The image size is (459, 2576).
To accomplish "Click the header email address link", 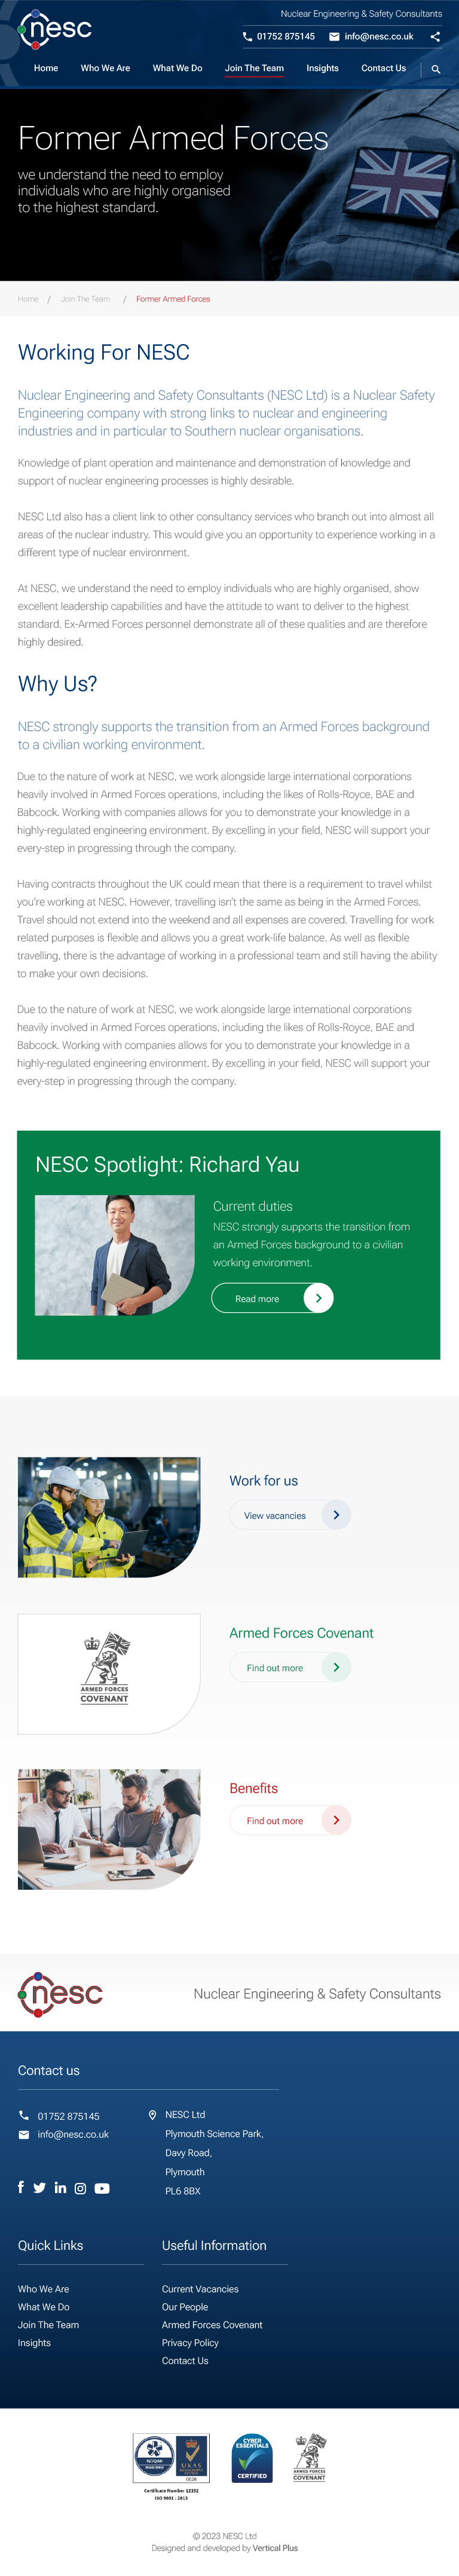I will (378, 37).
